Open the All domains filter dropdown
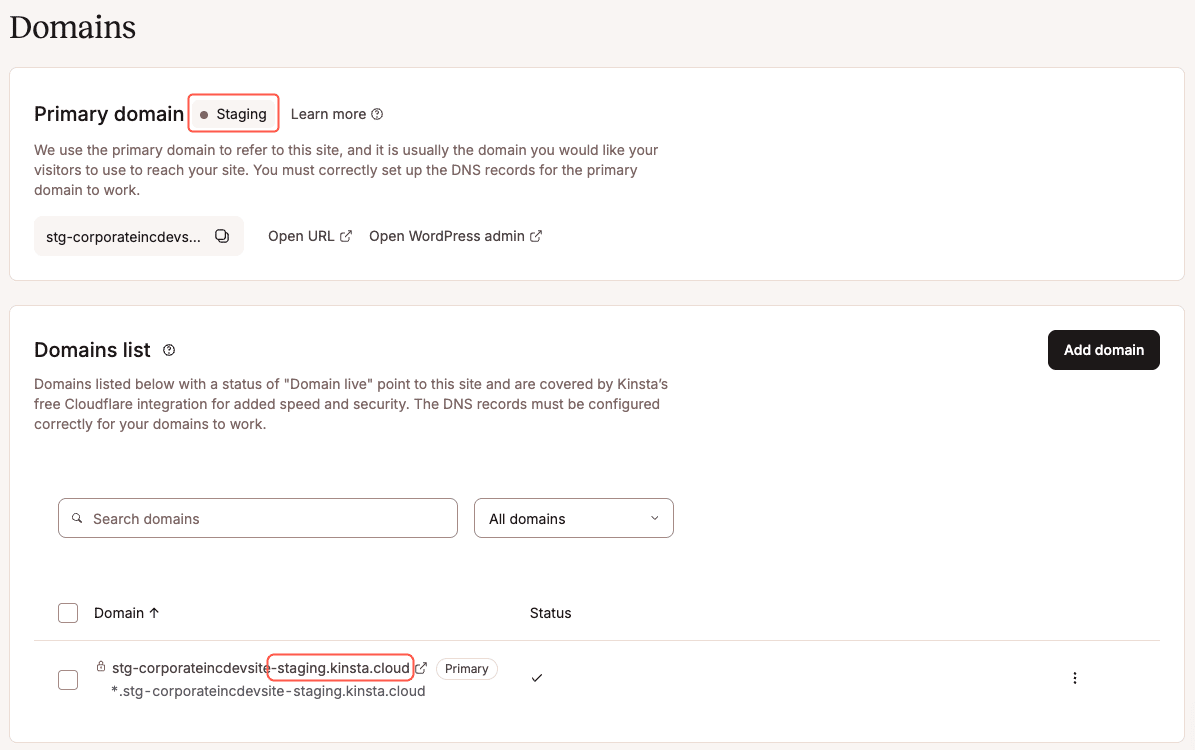Viewport: 1195px width, 750px height. [x=573, y=518]
